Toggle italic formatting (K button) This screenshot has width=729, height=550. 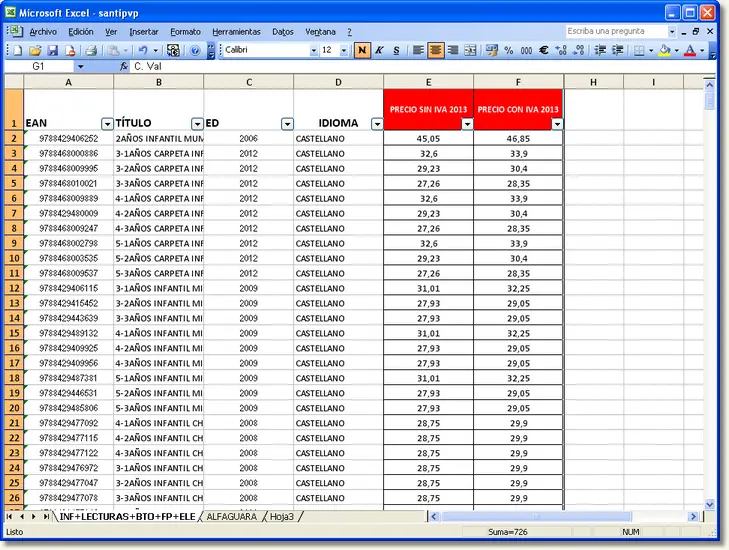(379, 50)
